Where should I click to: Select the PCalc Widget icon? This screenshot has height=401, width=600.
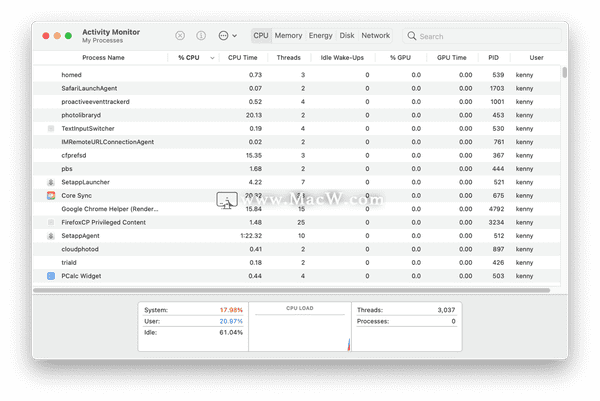pyautogui.click(x=51, y=276)
